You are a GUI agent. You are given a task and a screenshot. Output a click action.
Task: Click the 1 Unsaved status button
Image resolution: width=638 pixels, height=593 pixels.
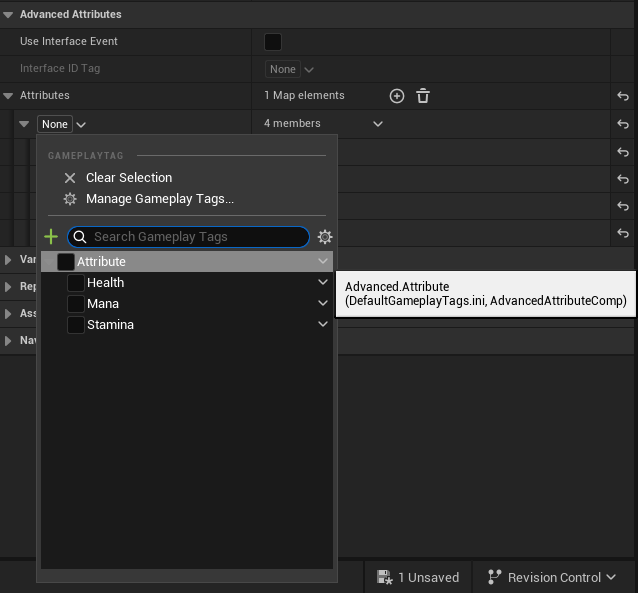418,577
